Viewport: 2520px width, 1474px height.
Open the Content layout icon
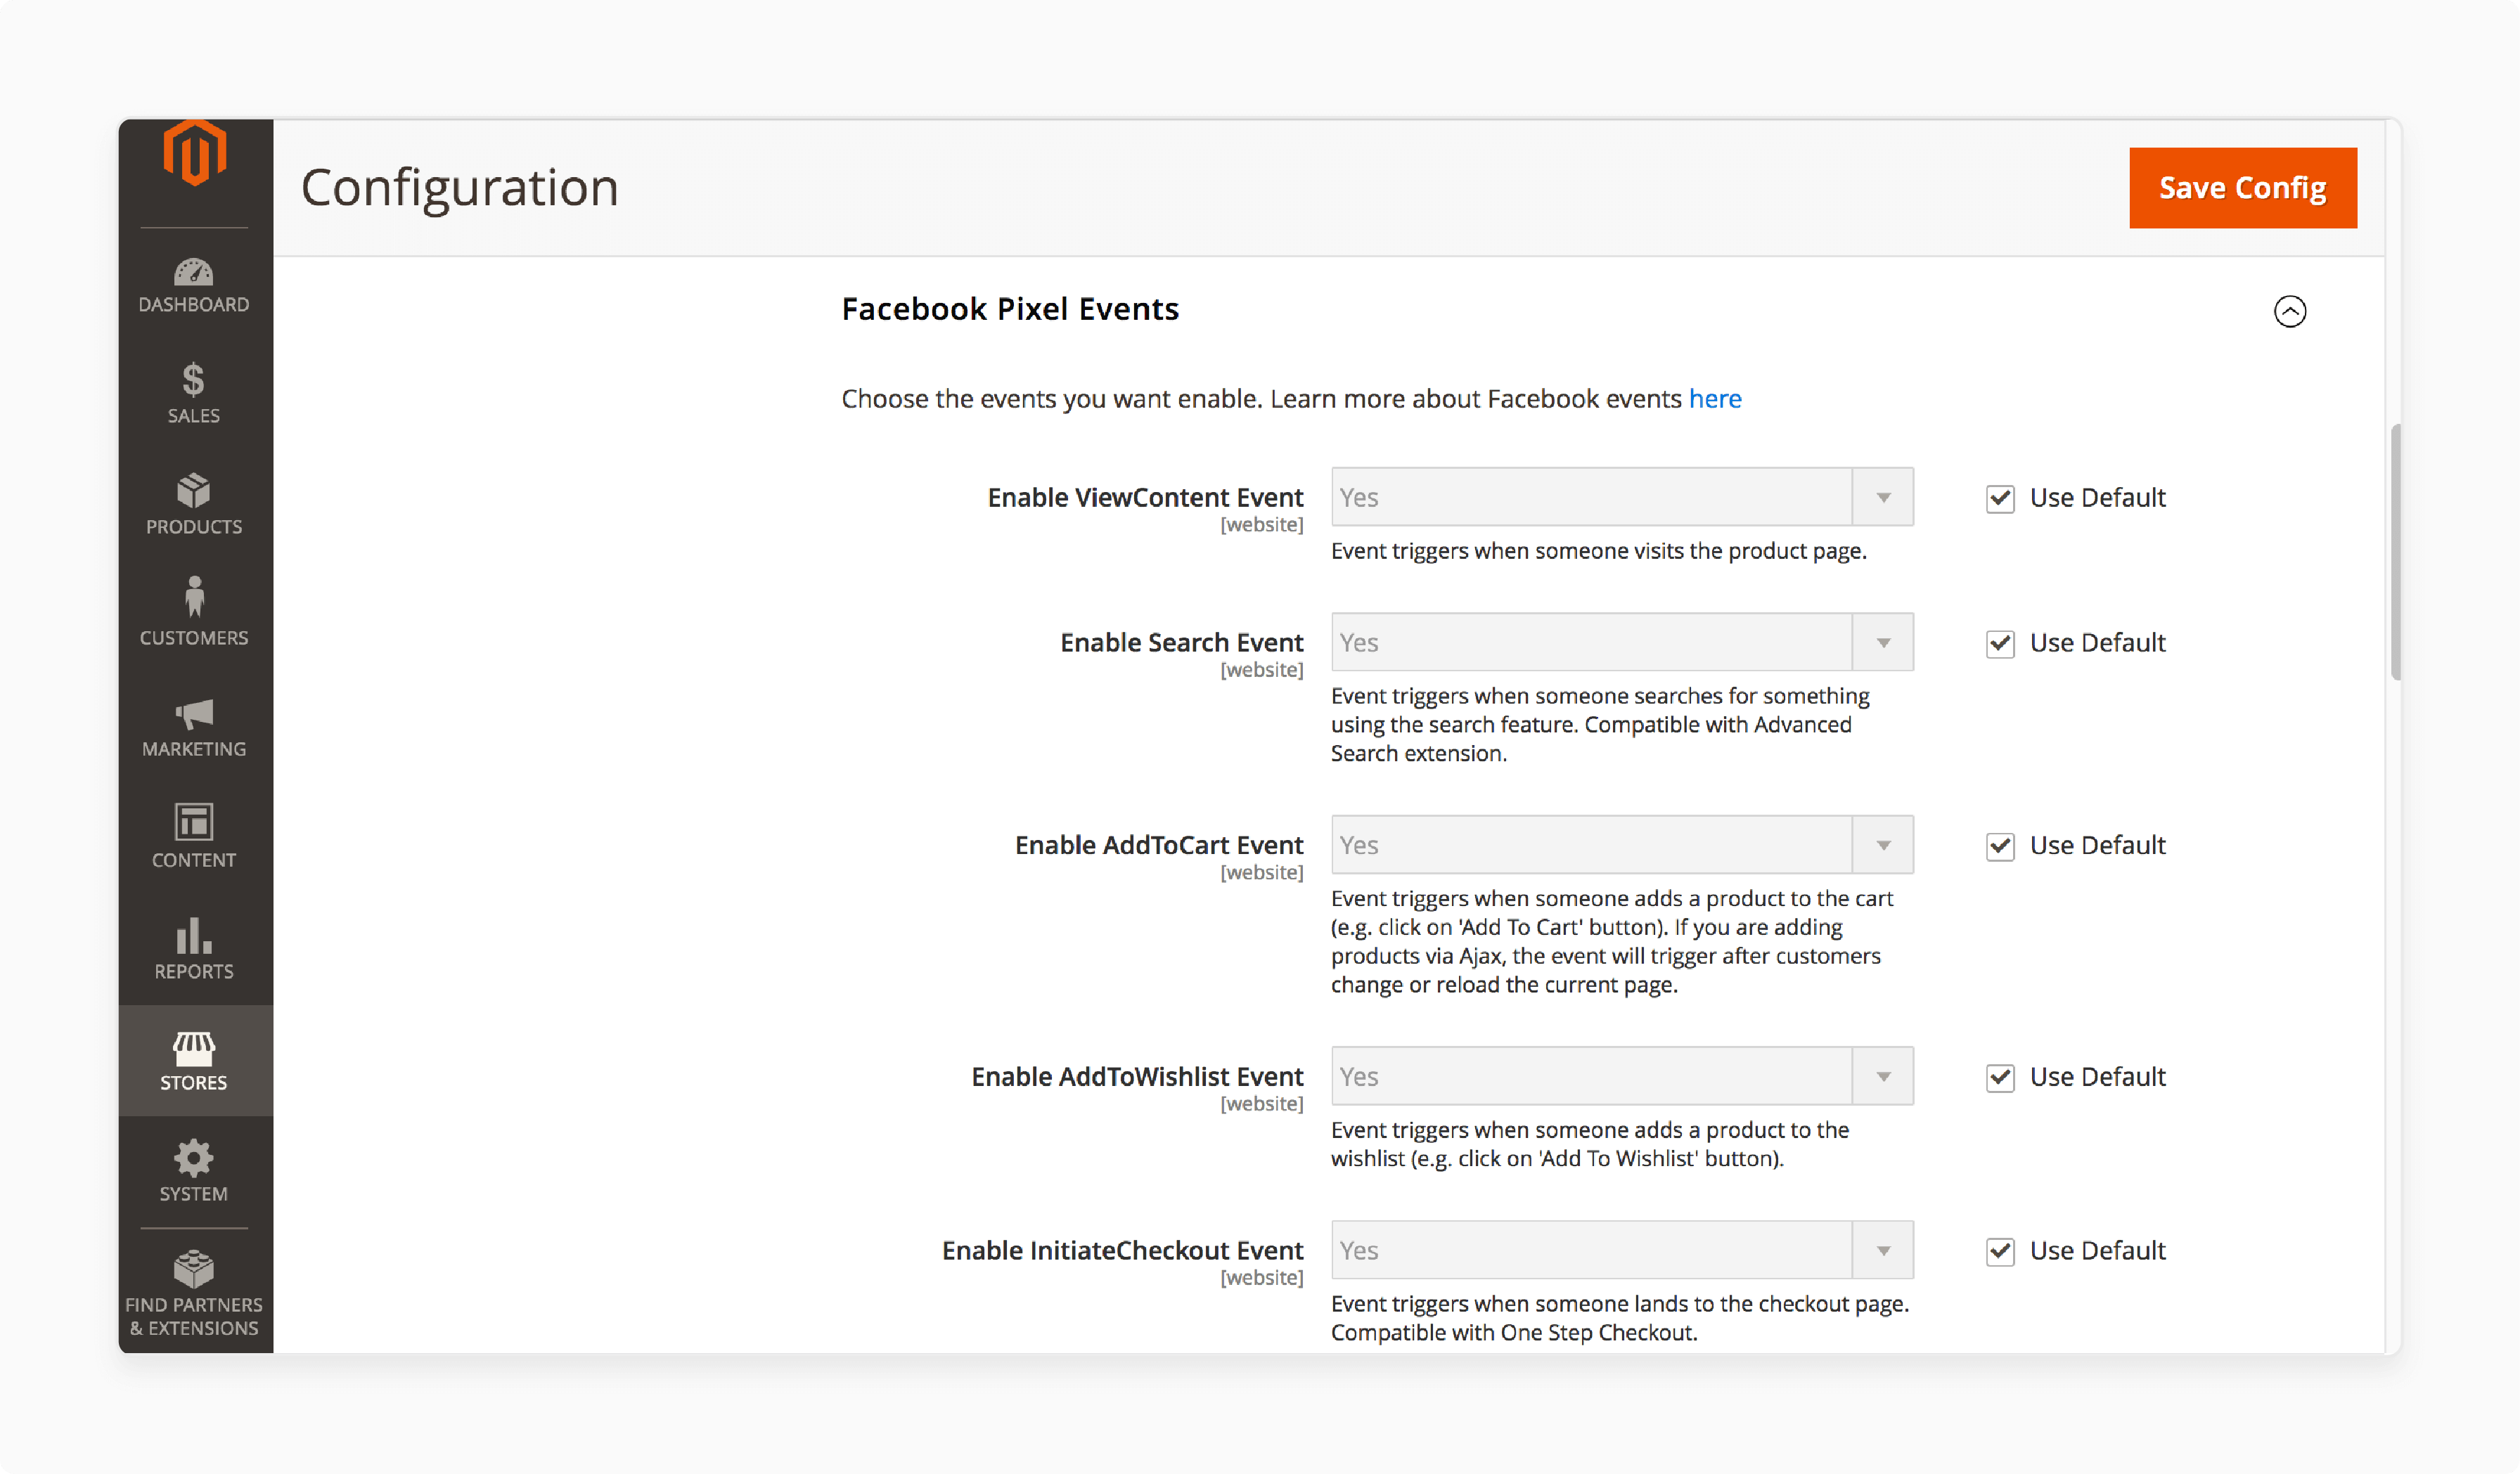click(x=194, y=822)
